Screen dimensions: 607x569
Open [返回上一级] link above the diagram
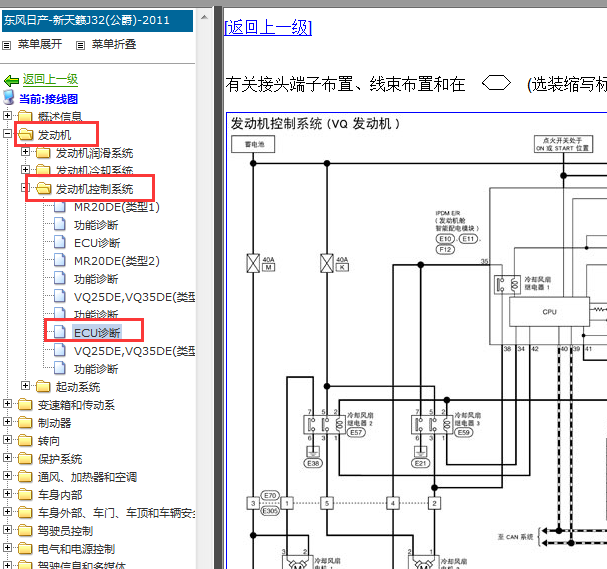tap(268, 27)
